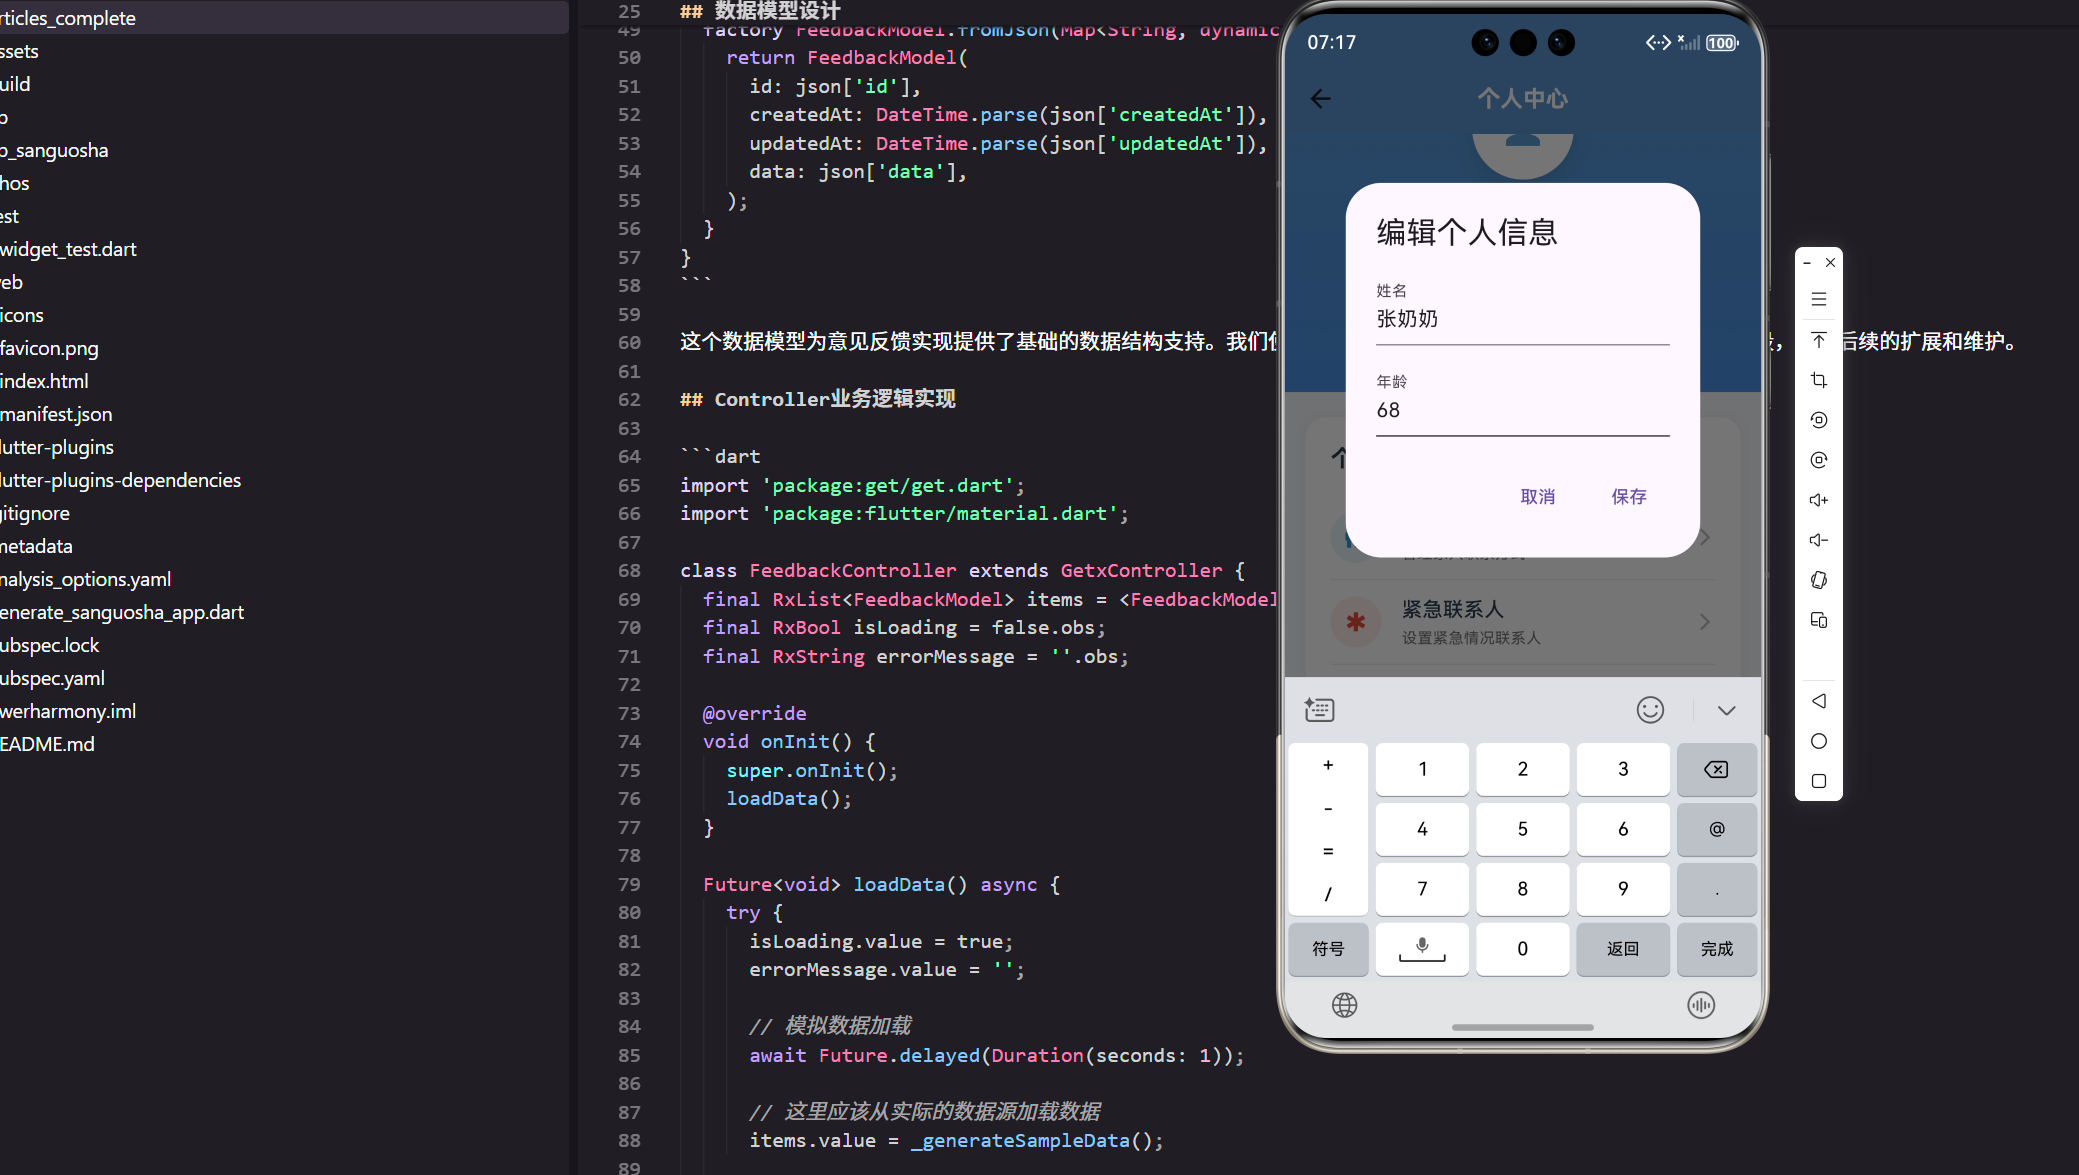Tap the circular home button
Image resolution: width=2079 pixels, height=1175 pixels.
1818,740
